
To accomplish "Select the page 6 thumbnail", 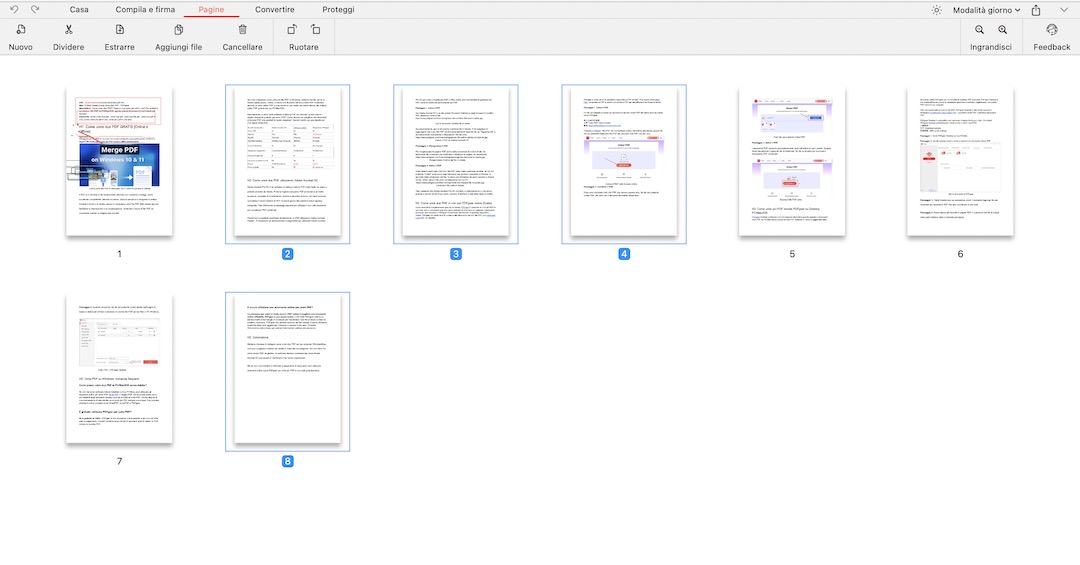I will coord(960,162).
